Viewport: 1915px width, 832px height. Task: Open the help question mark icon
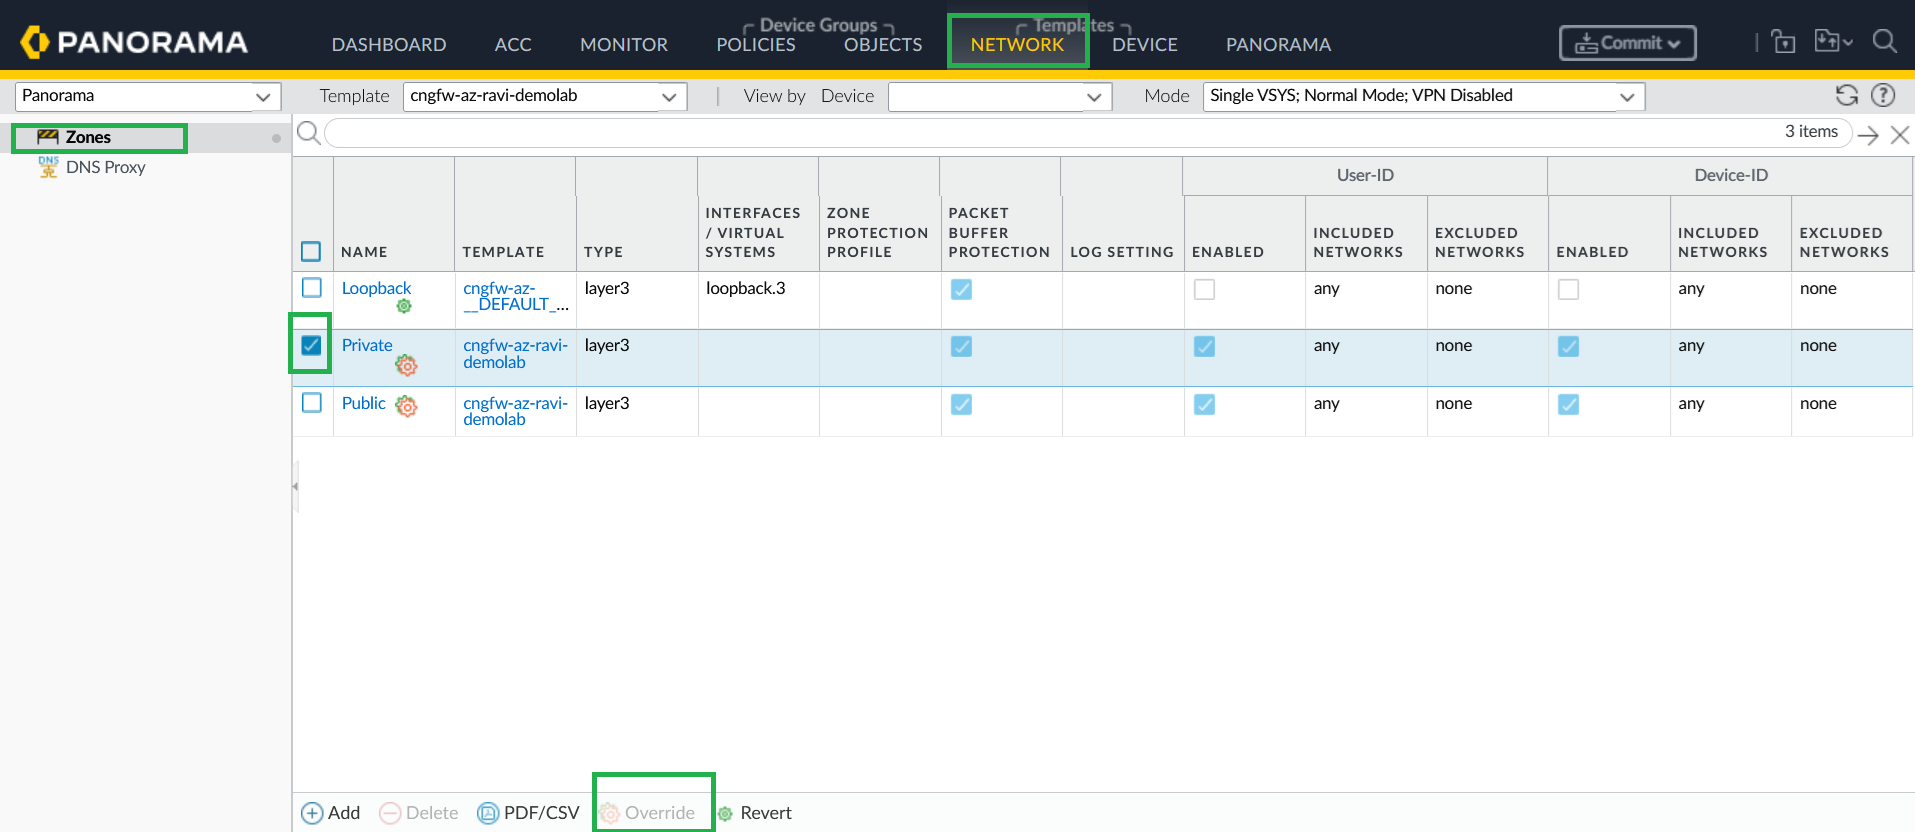[1883, 95]
